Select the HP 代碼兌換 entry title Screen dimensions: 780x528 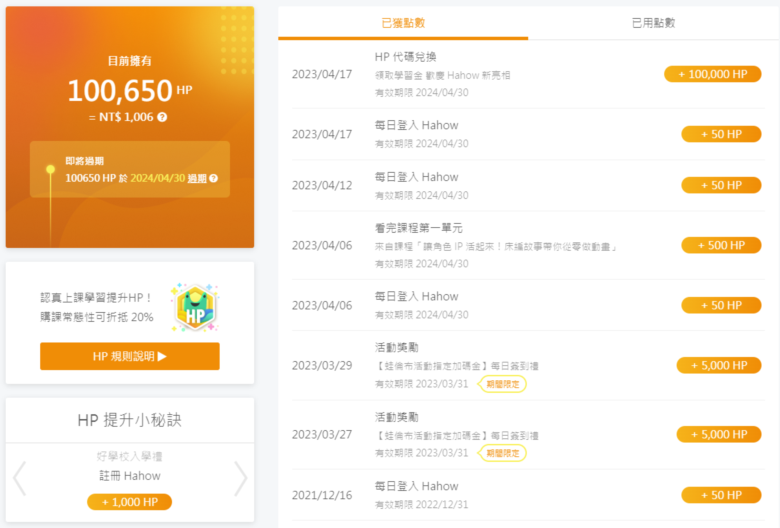[405, 57]
